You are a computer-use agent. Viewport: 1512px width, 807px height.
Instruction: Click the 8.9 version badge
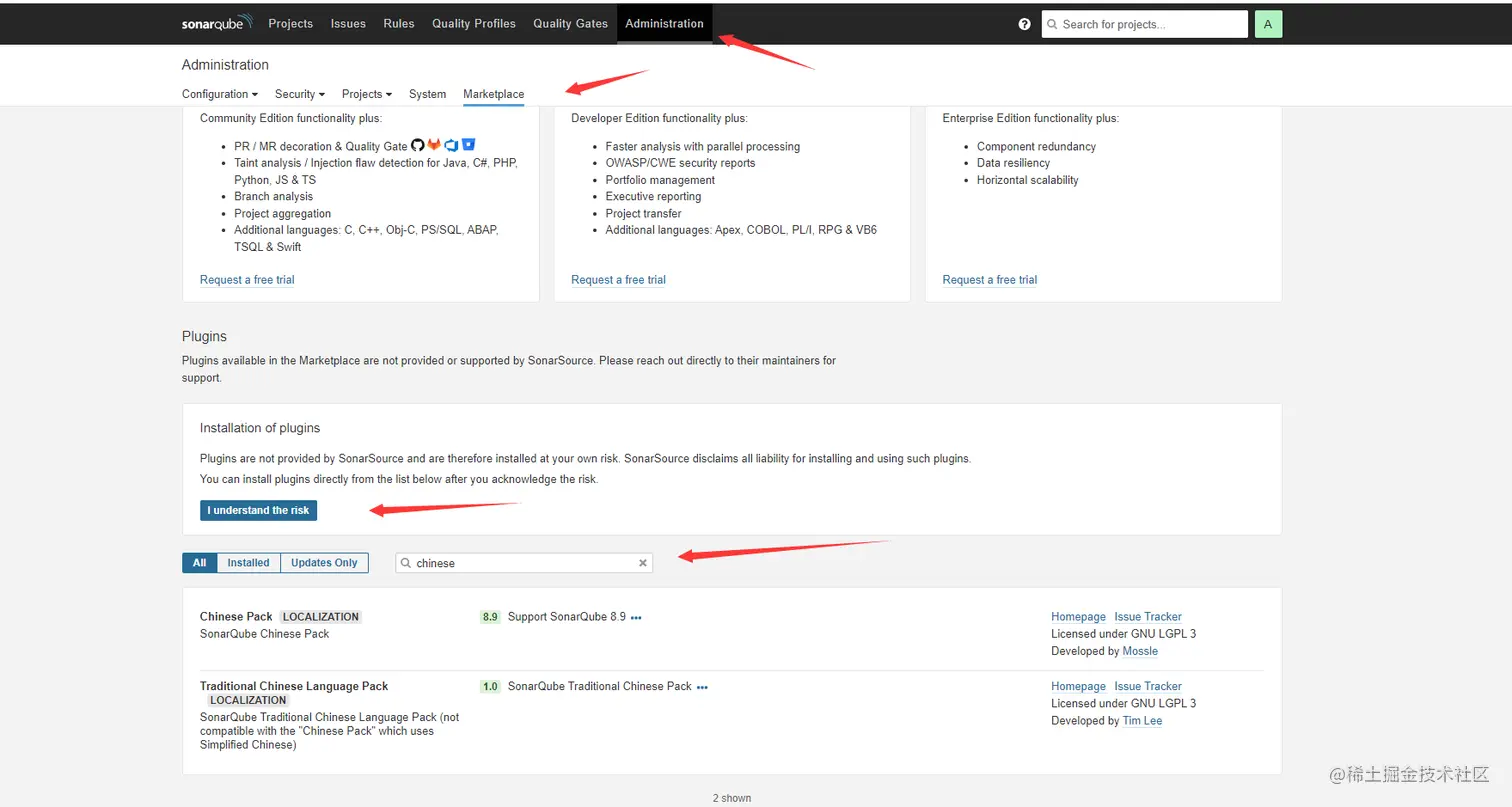coord(490,617)
